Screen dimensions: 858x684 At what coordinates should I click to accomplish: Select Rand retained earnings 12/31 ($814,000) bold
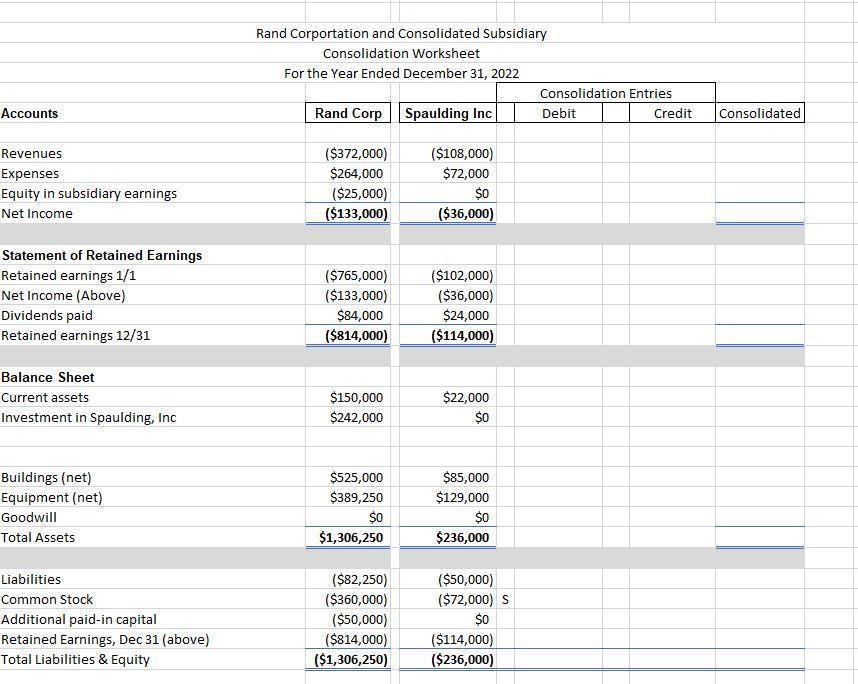[356, 335]
